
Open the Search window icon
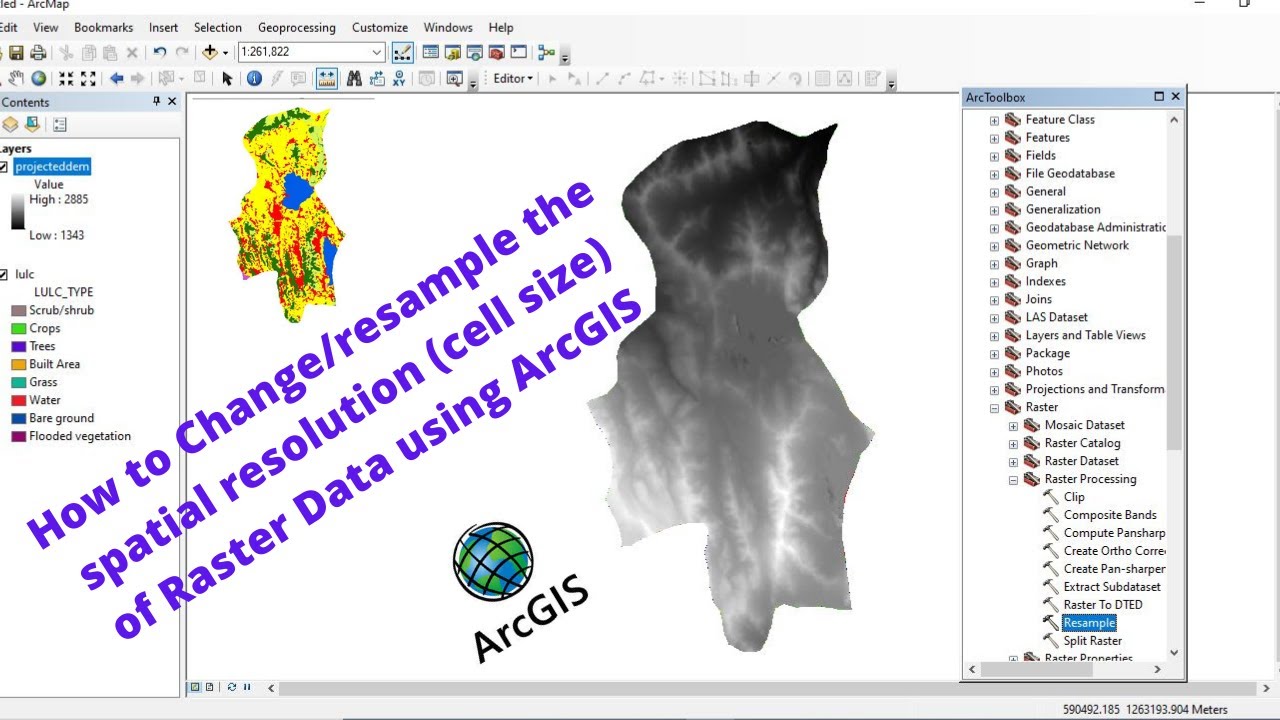[x=475, y=52]
